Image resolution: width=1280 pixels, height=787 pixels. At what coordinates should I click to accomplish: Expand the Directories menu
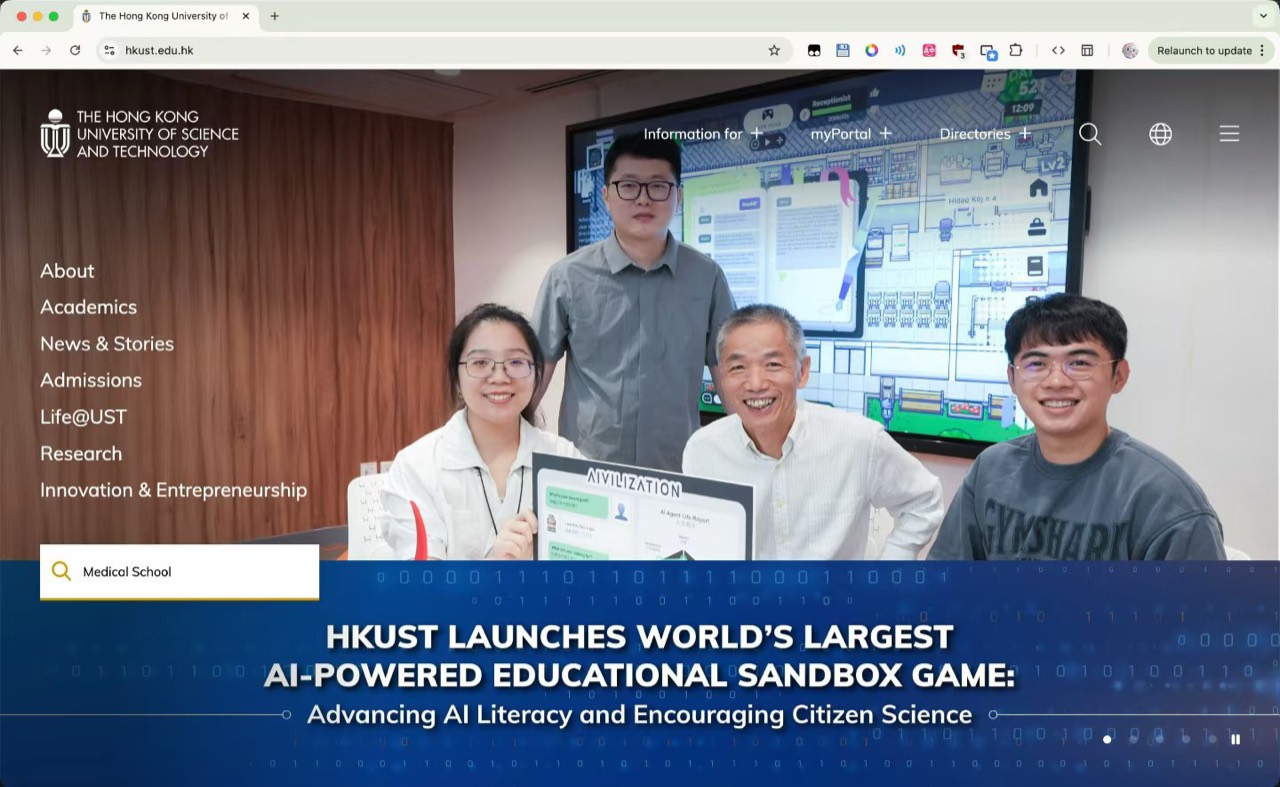(x=985, y=134)
